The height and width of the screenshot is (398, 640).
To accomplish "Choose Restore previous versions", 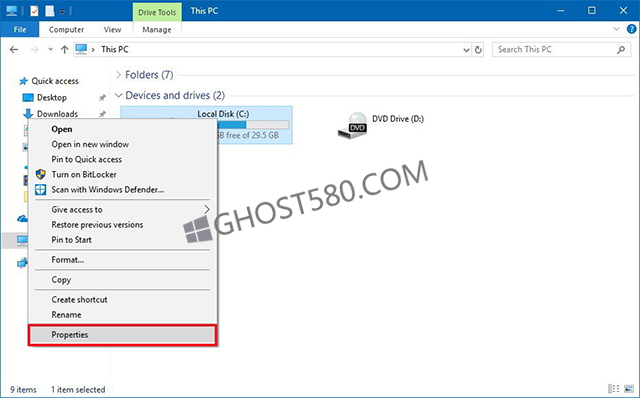I will [x=122, y=225].
